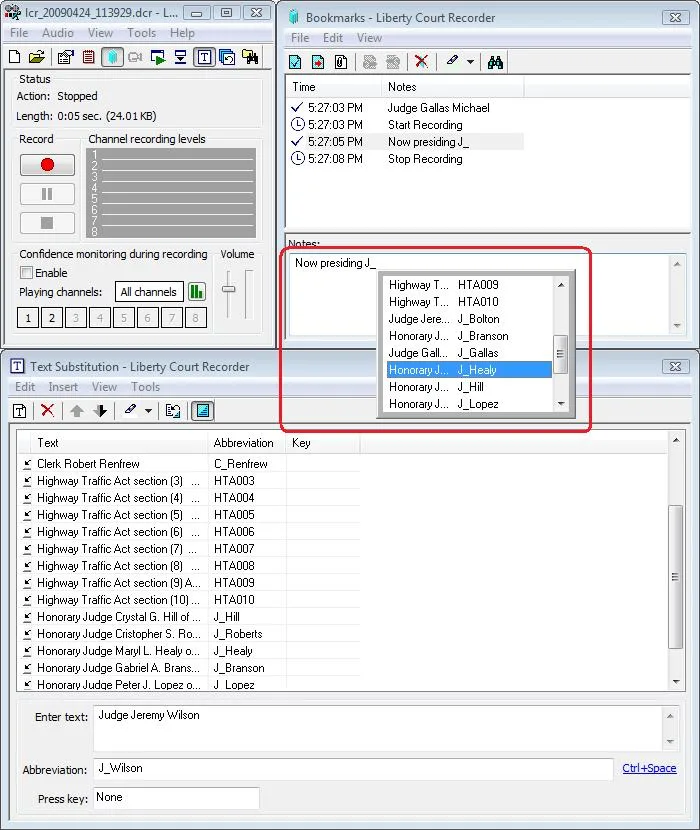Viewport: 700px width, 830px height.
Task: Open the folder search binoculars icon
Action: pos(250,57)
